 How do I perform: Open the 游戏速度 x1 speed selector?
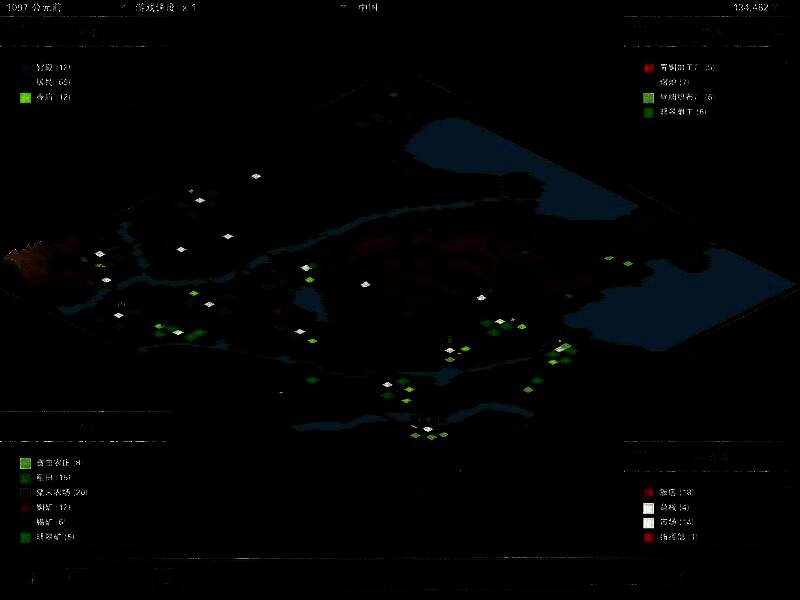(167, 7)
